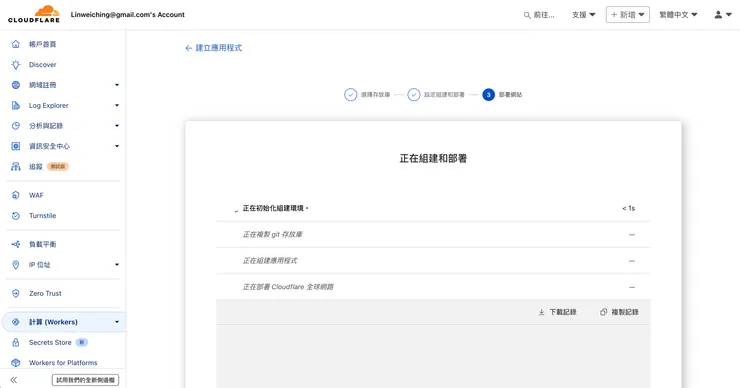Expand the 分析與記錄 submenu arrow
The height and width of the screenshot is (388, 740).
[117, 126]
